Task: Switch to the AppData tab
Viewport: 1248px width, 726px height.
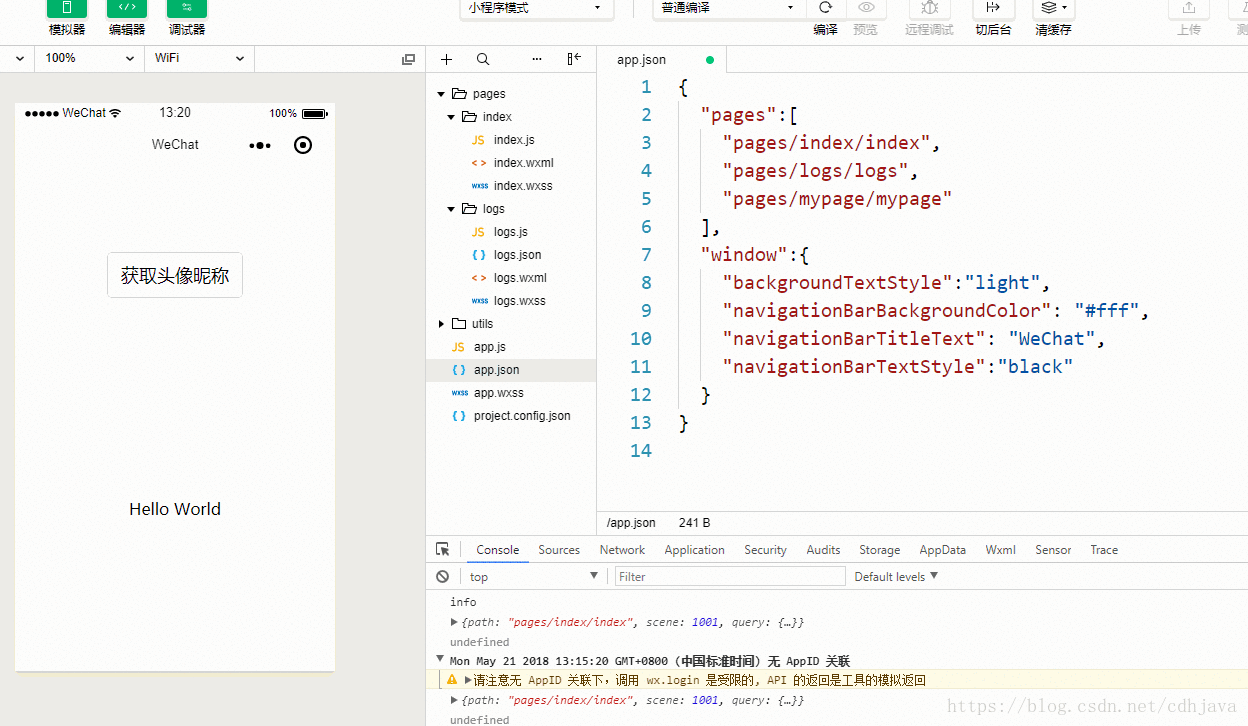Action: (943, 550)
